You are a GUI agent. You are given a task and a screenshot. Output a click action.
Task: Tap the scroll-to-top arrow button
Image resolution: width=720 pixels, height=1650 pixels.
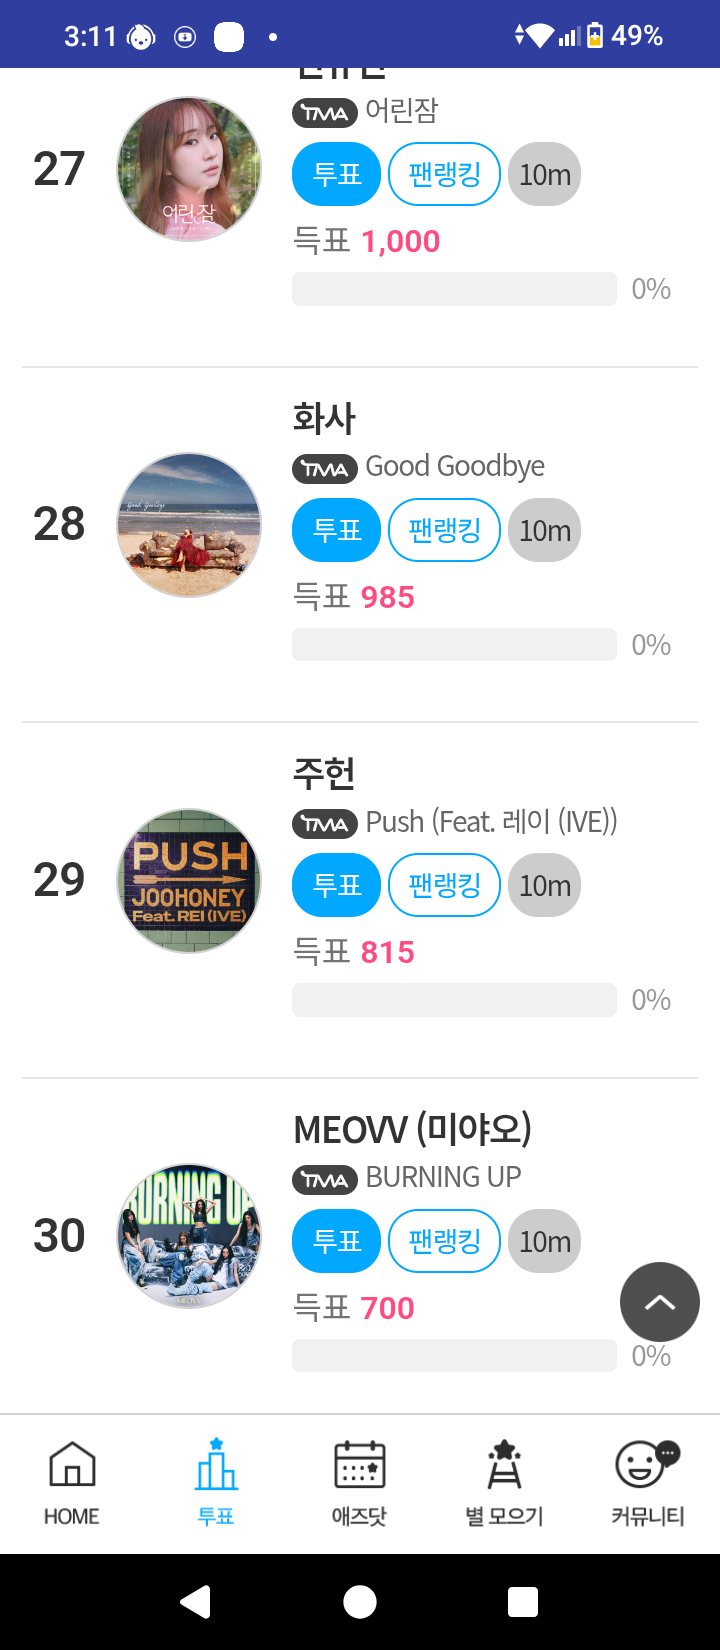[659, 1301]
